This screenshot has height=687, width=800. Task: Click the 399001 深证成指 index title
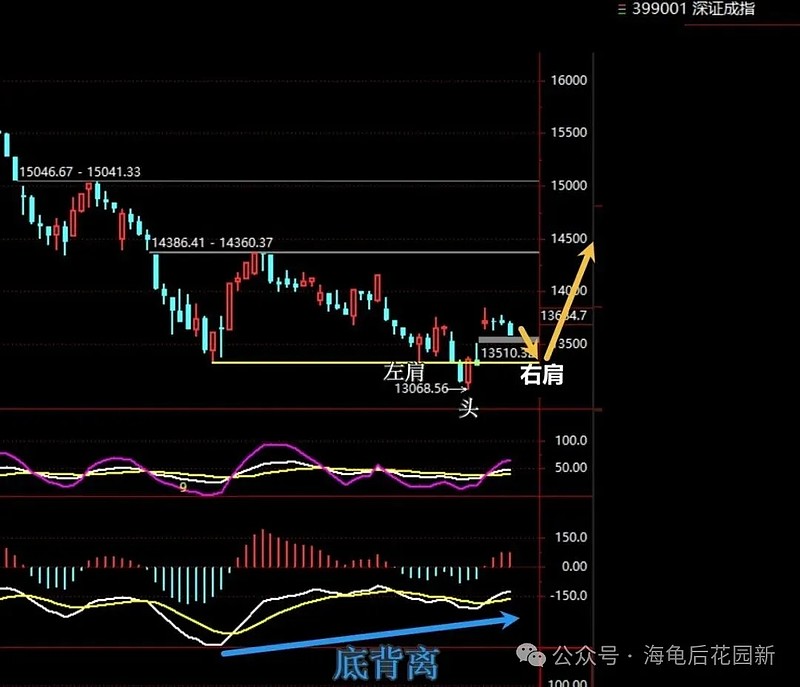[x=693, y=8]
